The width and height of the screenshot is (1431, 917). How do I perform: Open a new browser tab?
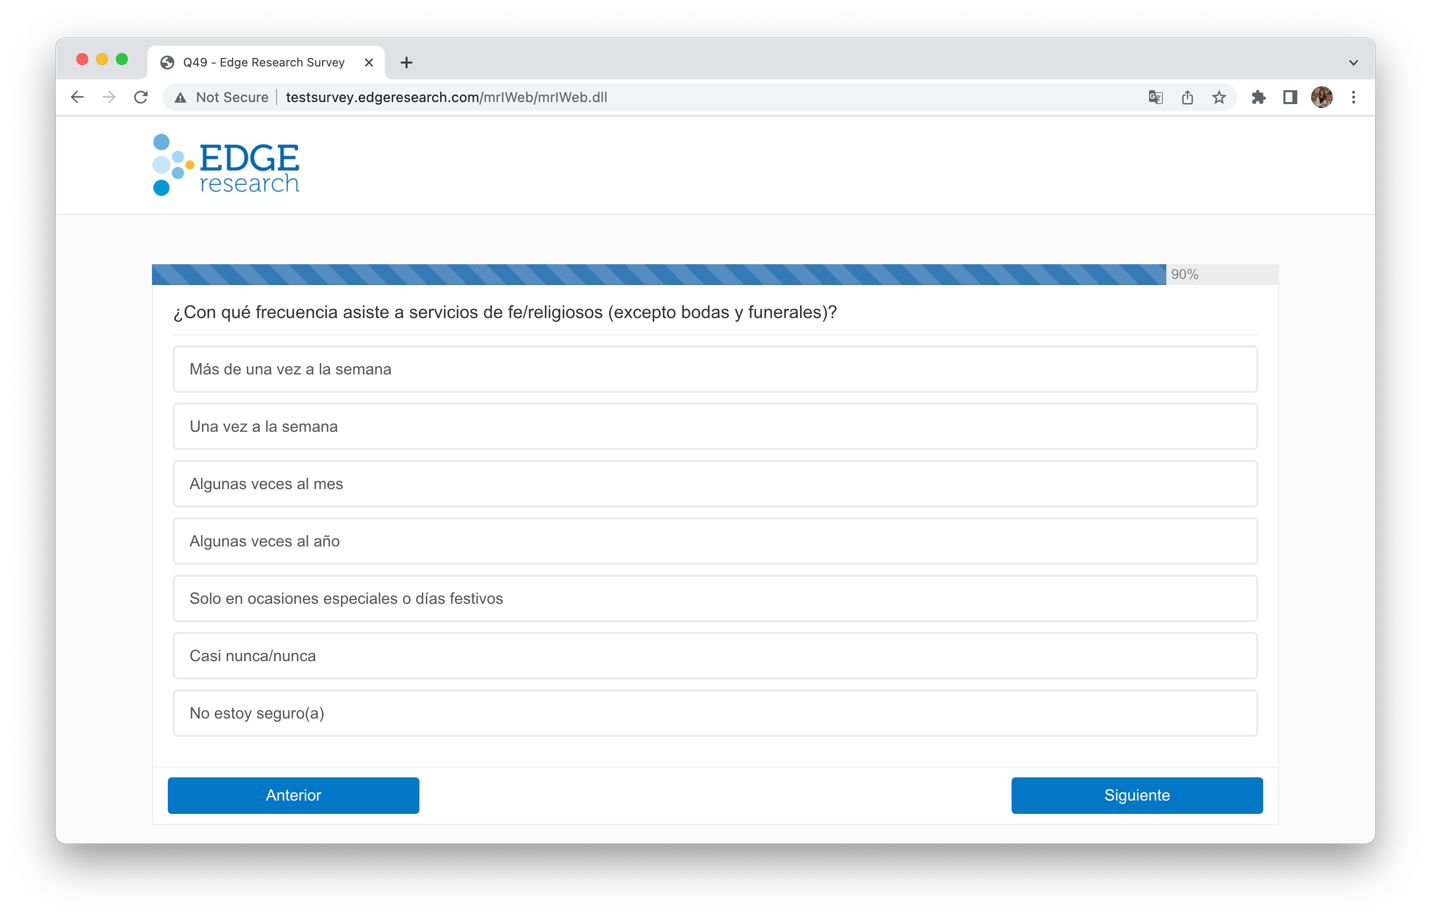click(x=406, y=62)
